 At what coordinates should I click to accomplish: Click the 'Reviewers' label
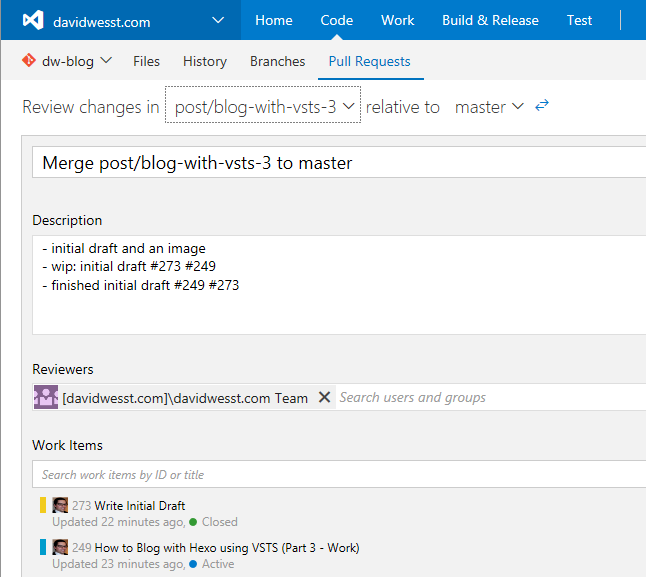(x=63, y=369)
